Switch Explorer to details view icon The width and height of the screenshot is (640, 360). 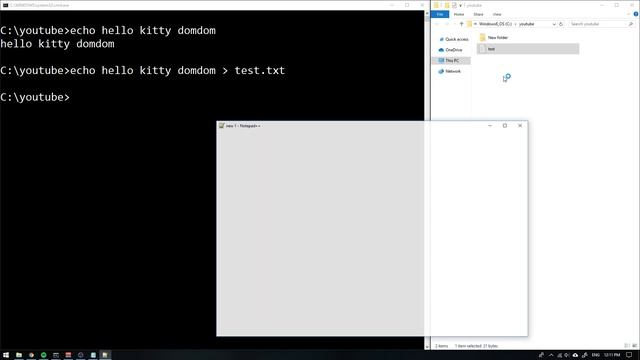tap(627, 346)
